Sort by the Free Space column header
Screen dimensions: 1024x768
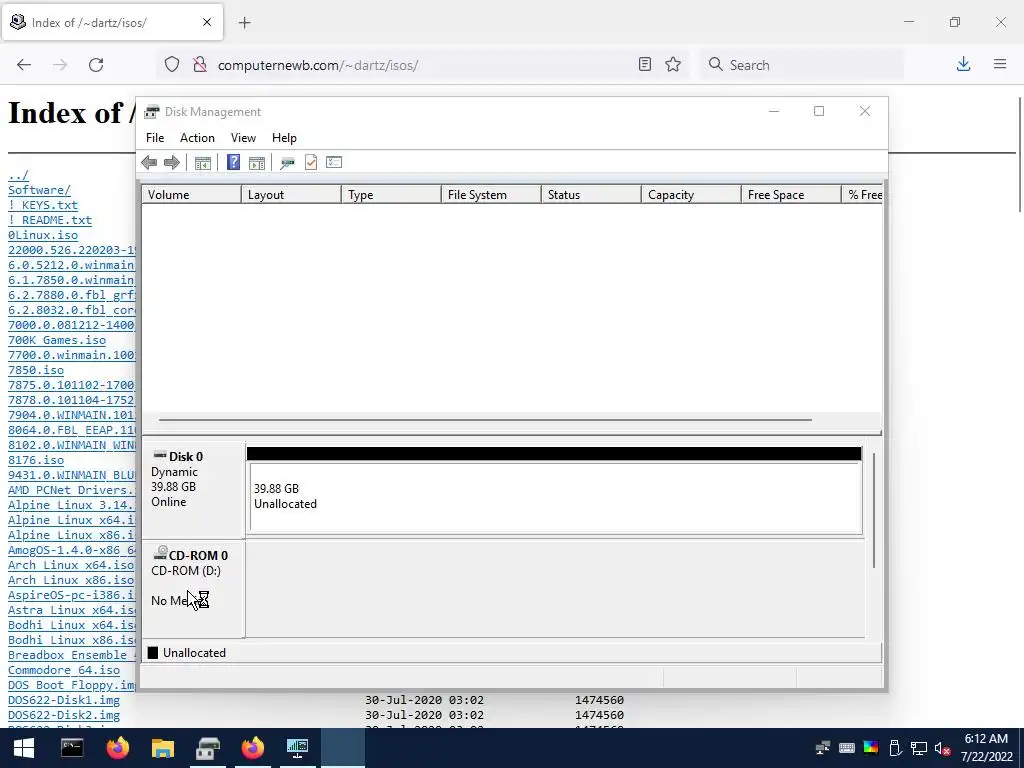[x=791, y=195]
